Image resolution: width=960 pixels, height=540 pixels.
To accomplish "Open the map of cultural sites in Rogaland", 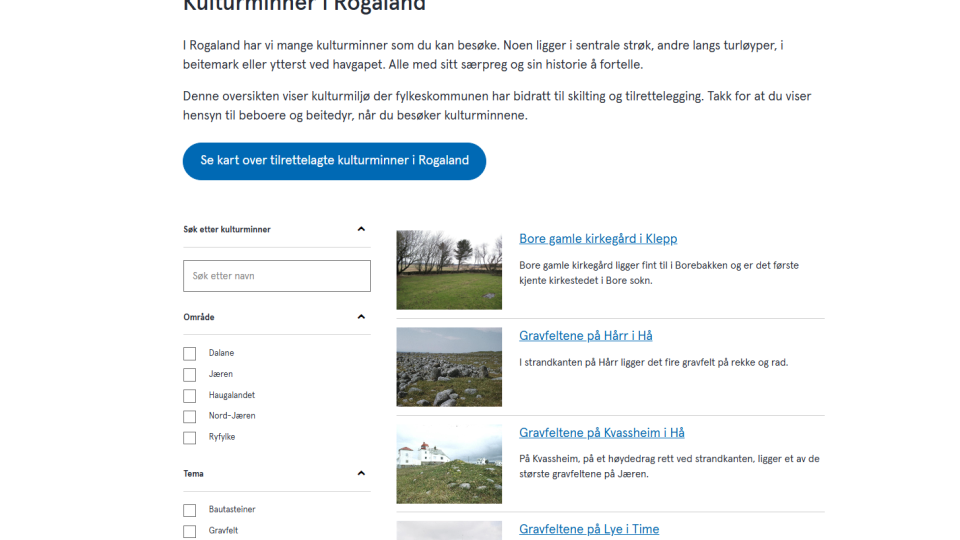I will (x=334, y=161).
